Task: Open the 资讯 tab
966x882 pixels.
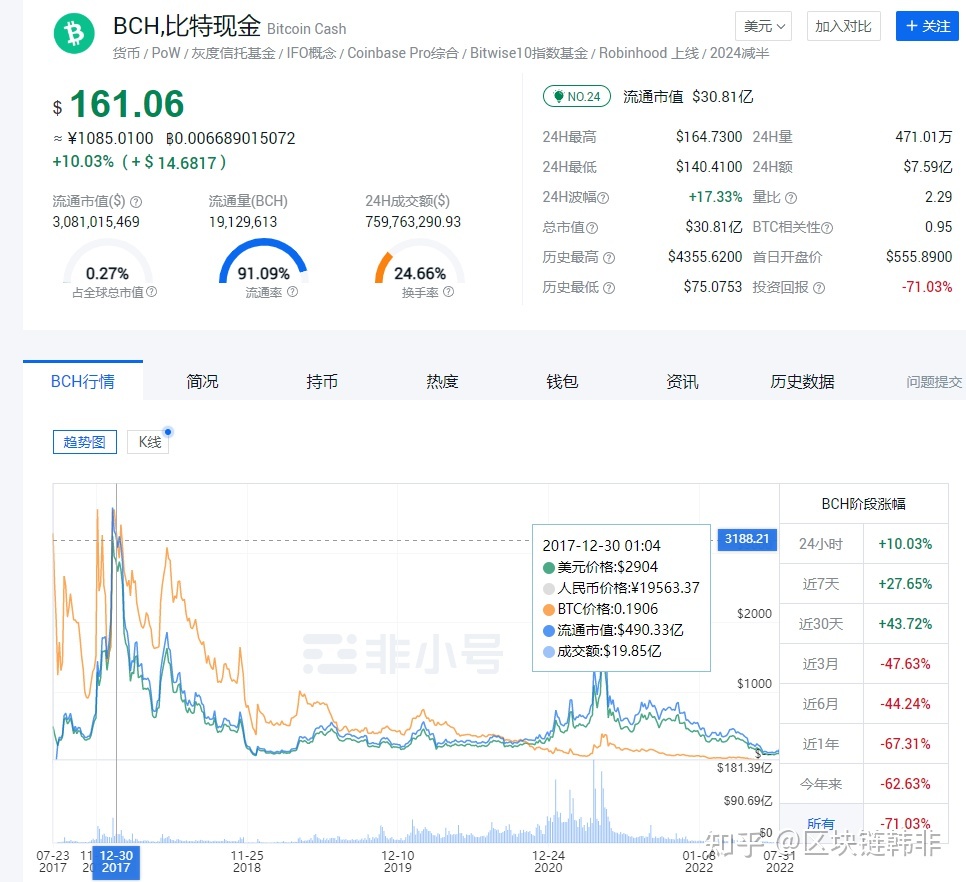Action: (683, 381)
